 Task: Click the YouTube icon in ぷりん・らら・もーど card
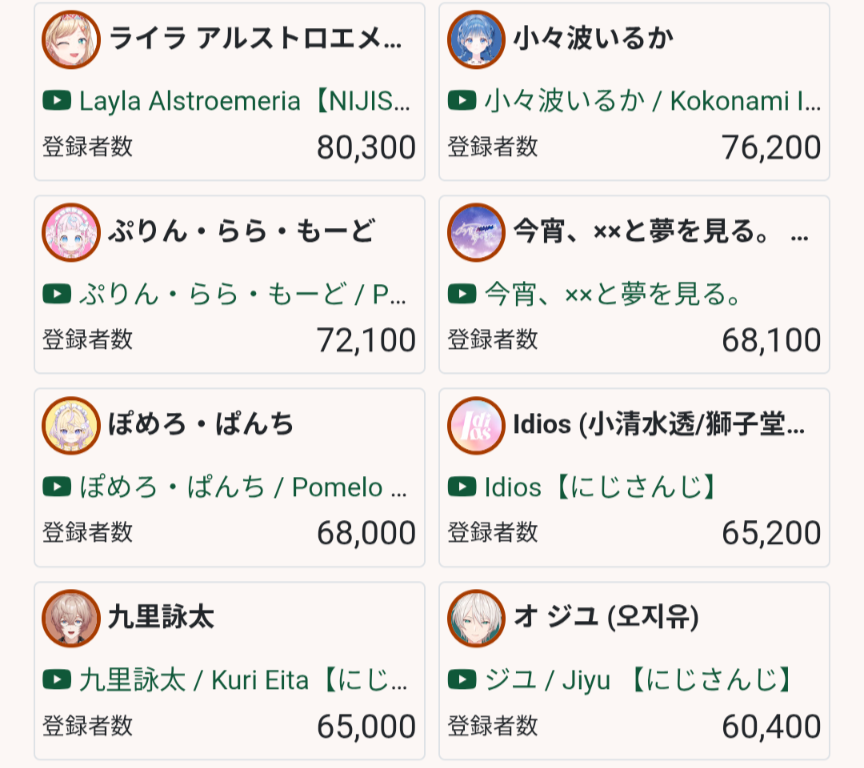tap(57, 294)
